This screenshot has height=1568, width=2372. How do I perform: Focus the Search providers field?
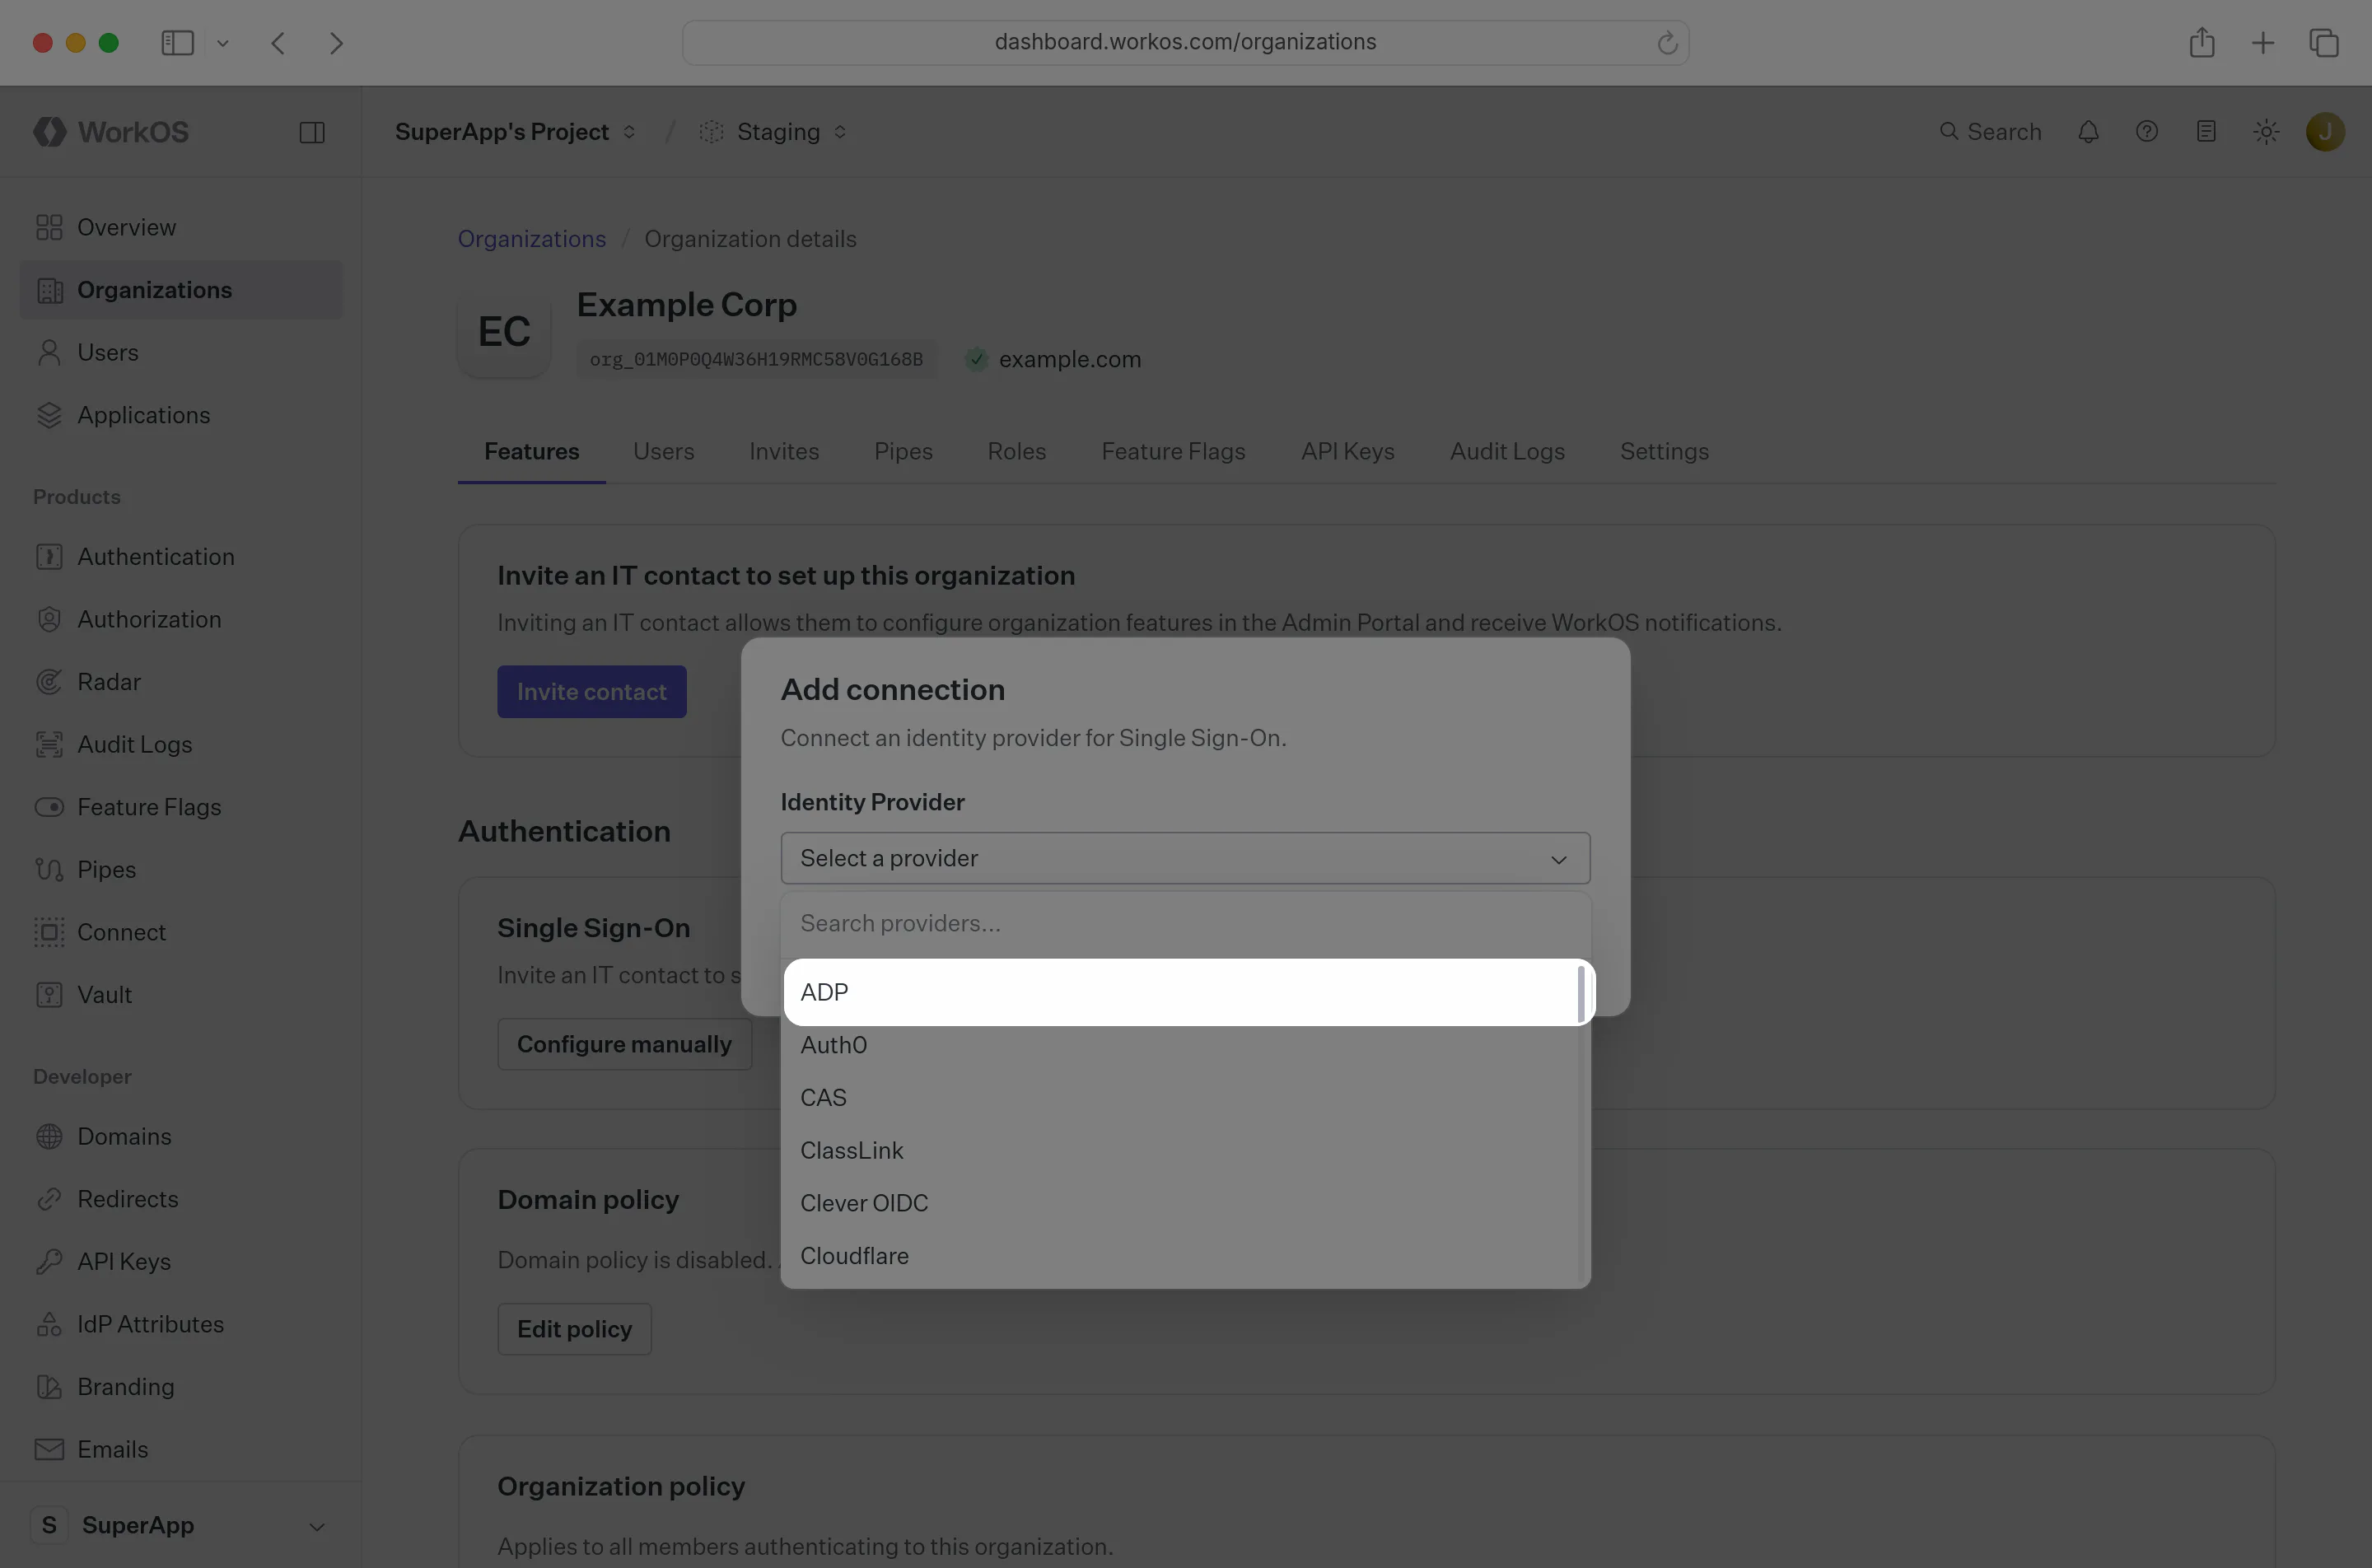tap(1185, 923)
